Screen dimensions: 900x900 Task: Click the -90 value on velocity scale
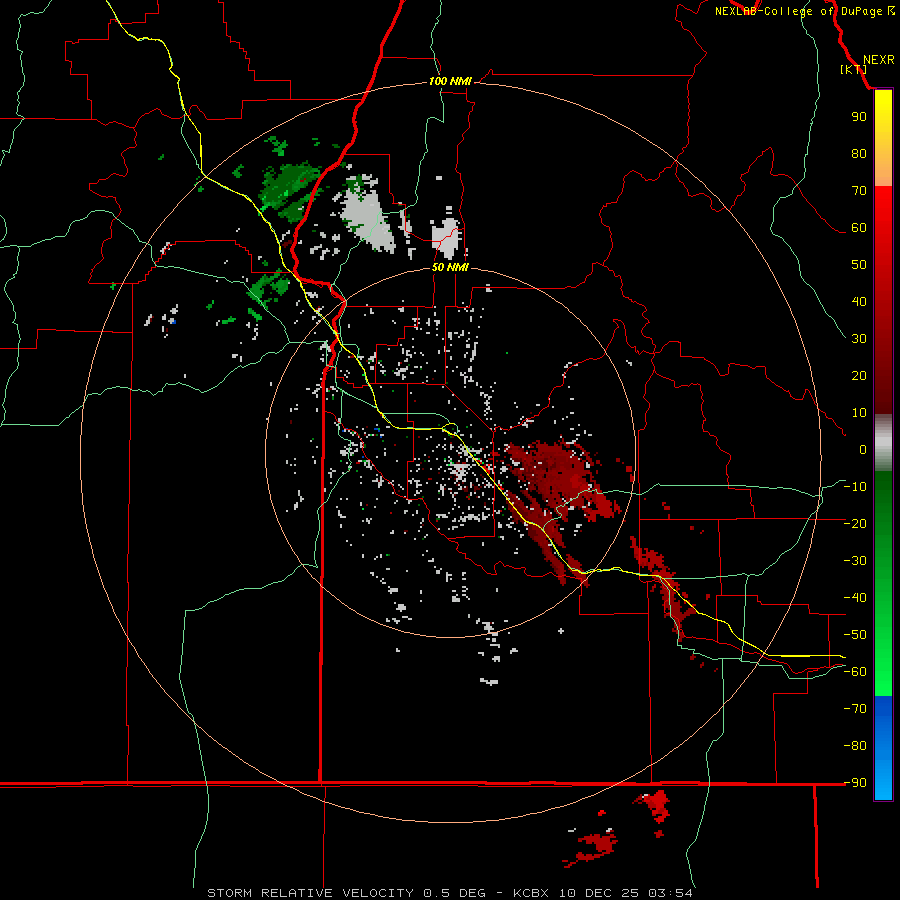[855, 782]
